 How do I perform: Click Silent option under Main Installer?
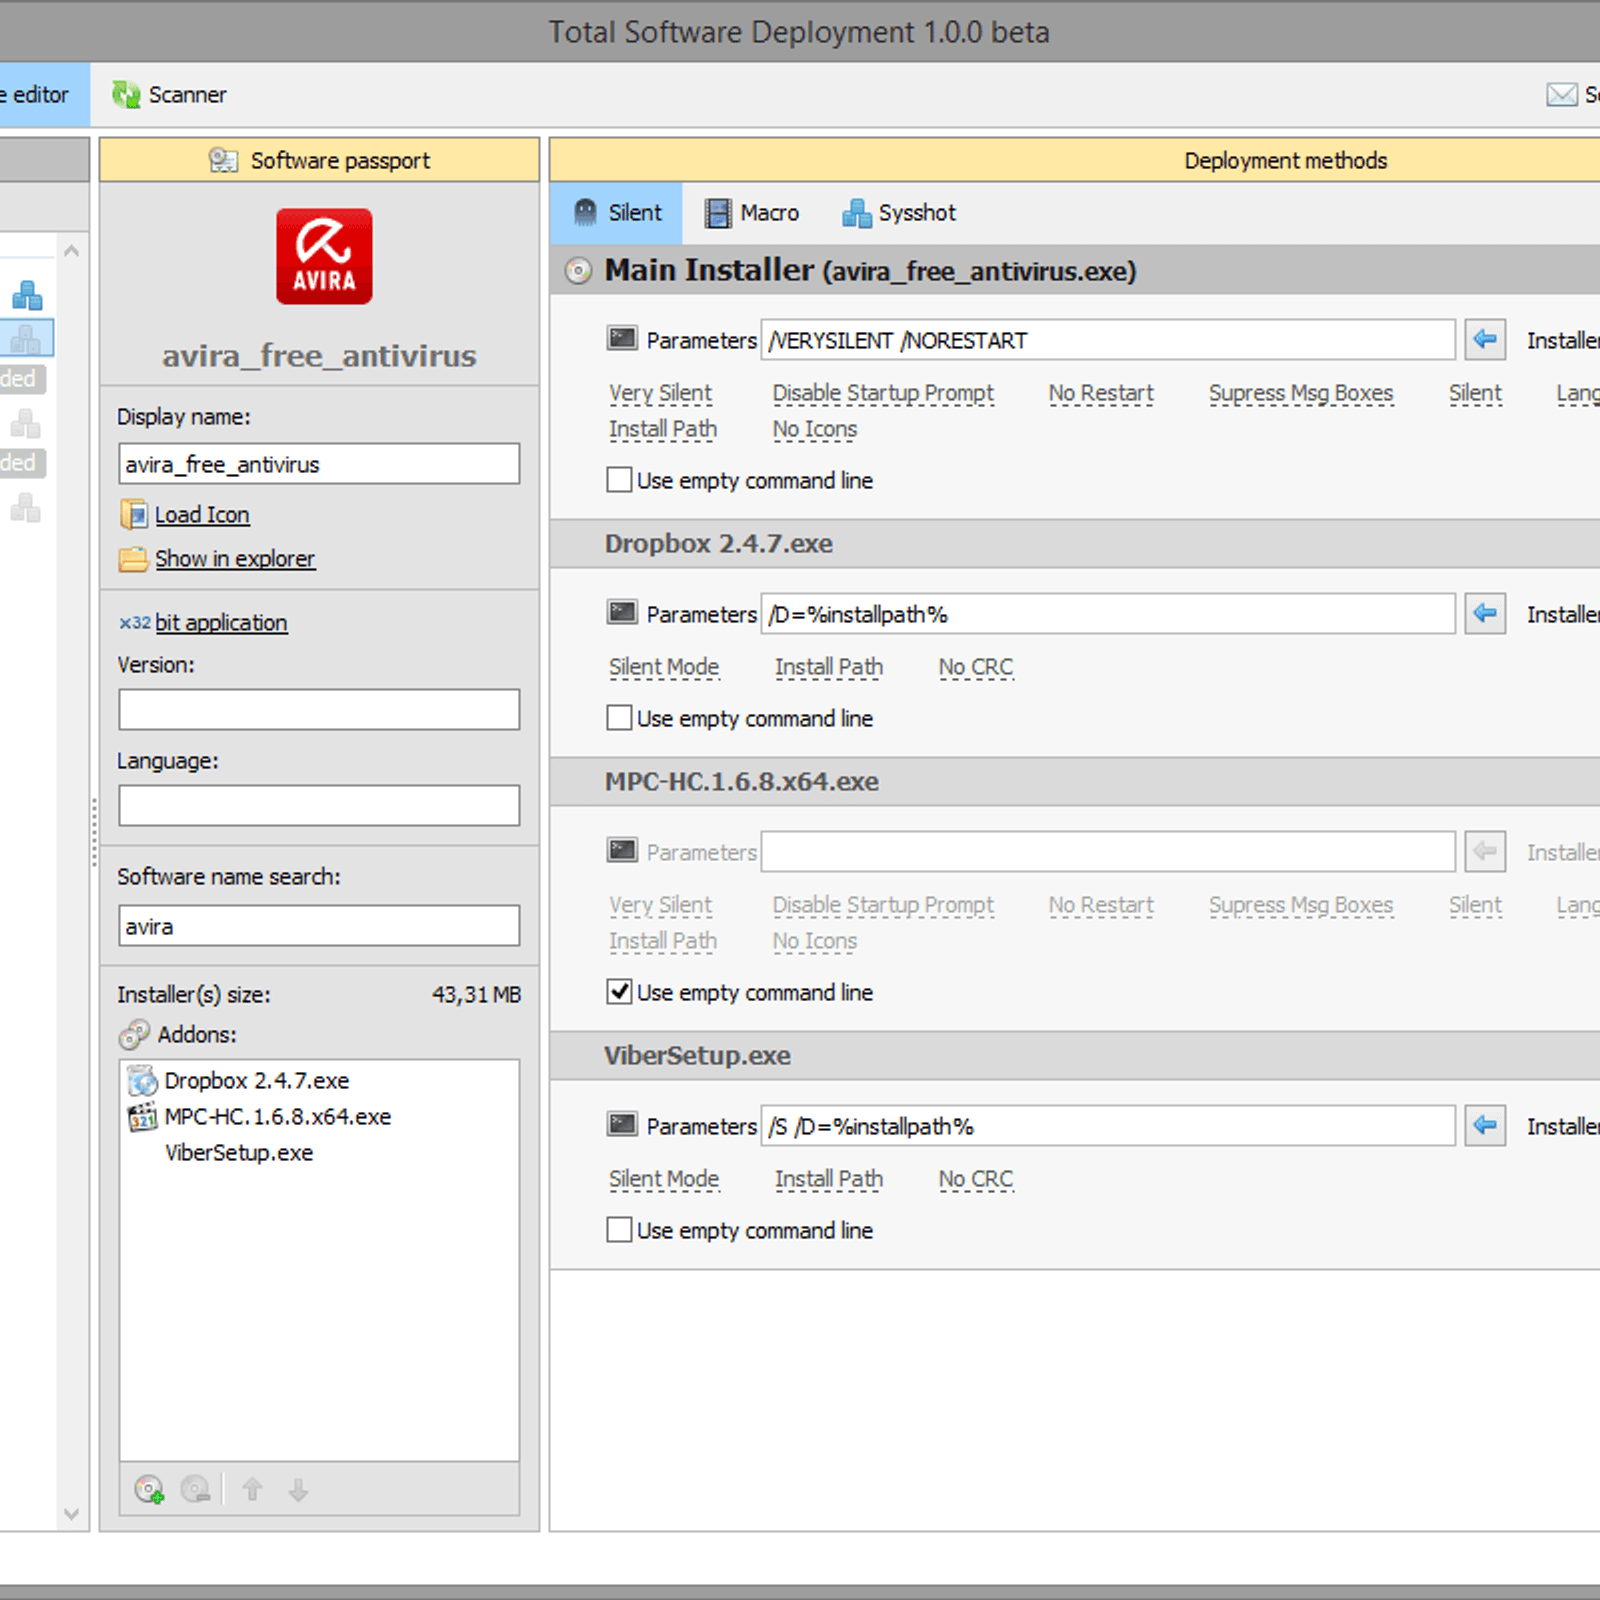[x=1476, y=393]
